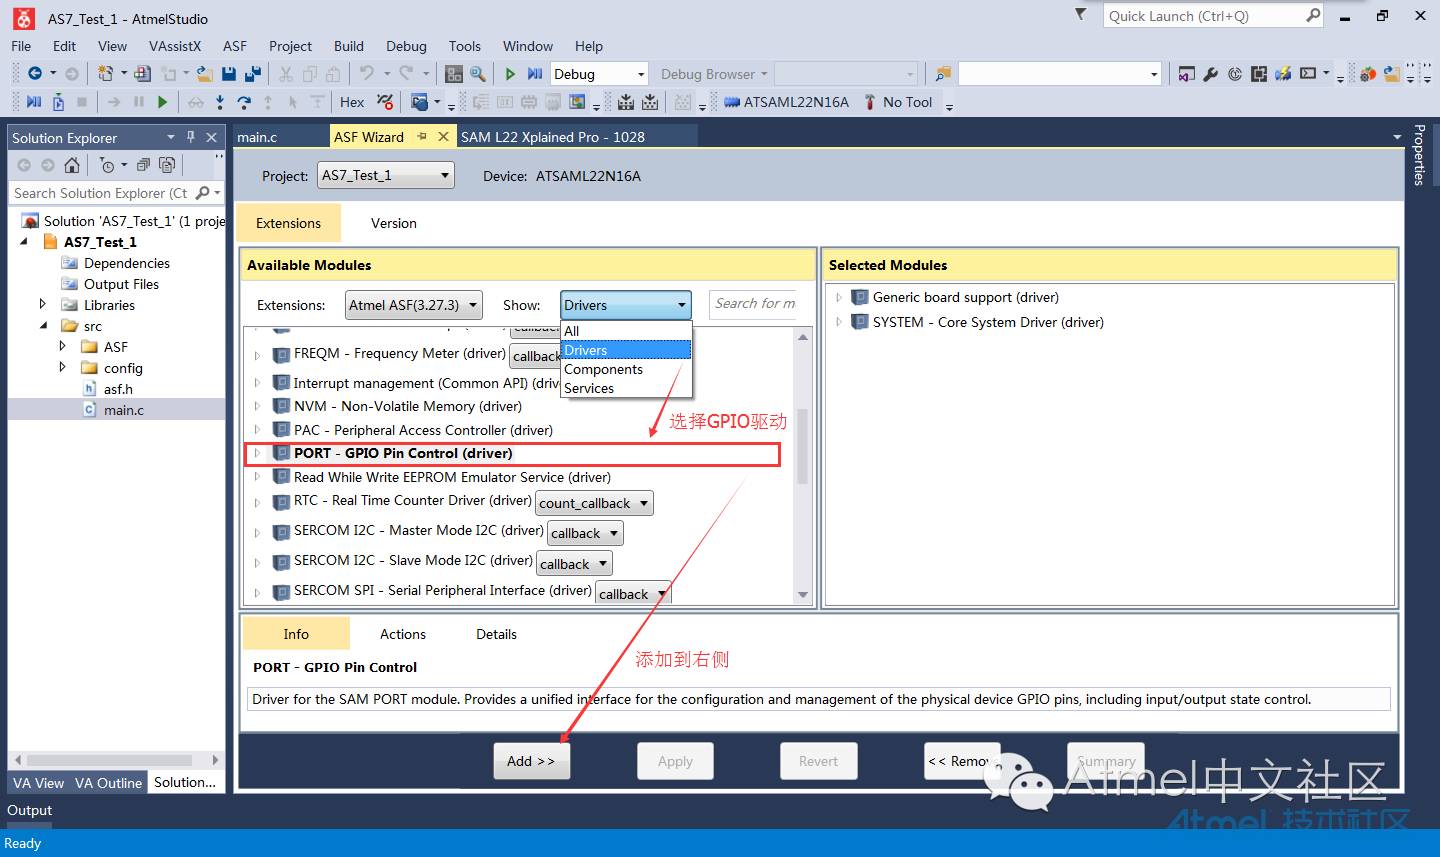Select Components in the Show dropdown list
This screenshot has height=857, width=1440.
click(x=626, y=369)
